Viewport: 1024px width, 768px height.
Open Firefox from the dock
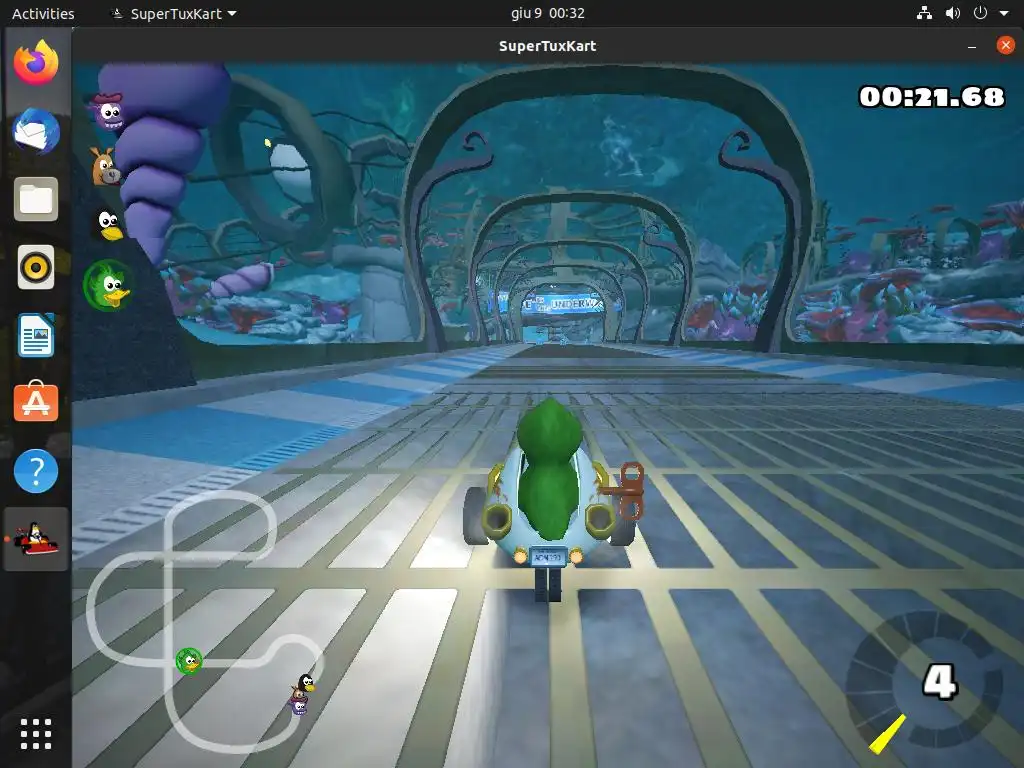[36, 62]
